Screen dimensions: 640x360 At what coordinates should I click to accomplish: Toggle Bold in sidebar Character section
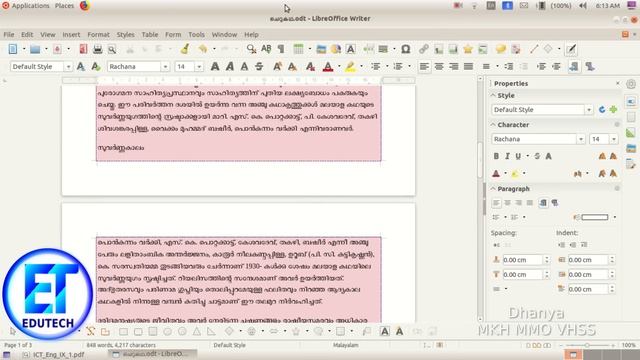point(496,156)
